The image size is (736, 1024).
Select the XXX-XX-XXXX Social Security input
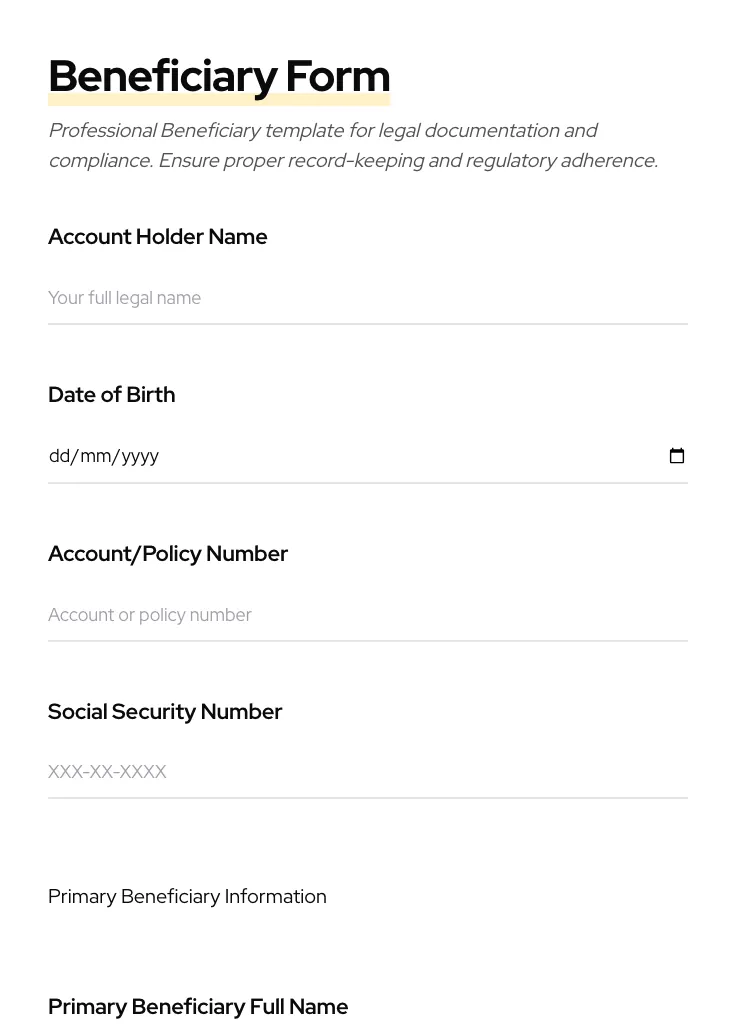click(300, 772)
